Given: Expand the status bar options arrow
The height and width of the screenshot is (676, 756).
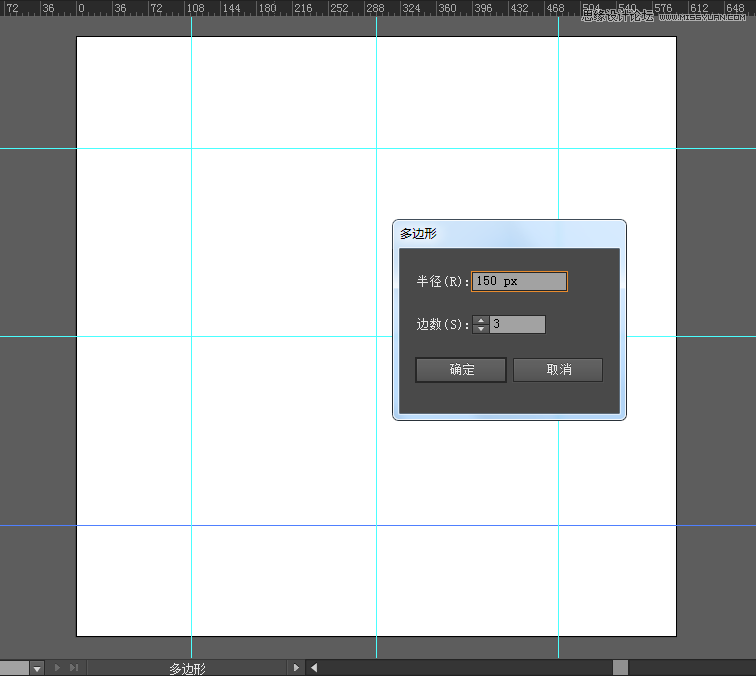Looking at the screenshot, I should (x=296, y=668).
